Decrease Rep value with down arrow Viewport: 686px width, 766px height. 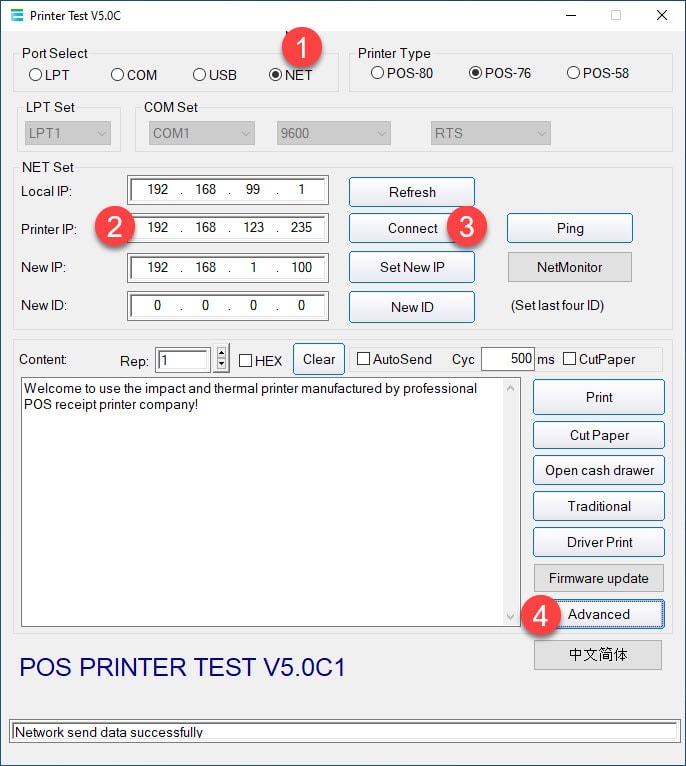pos(222,364)
